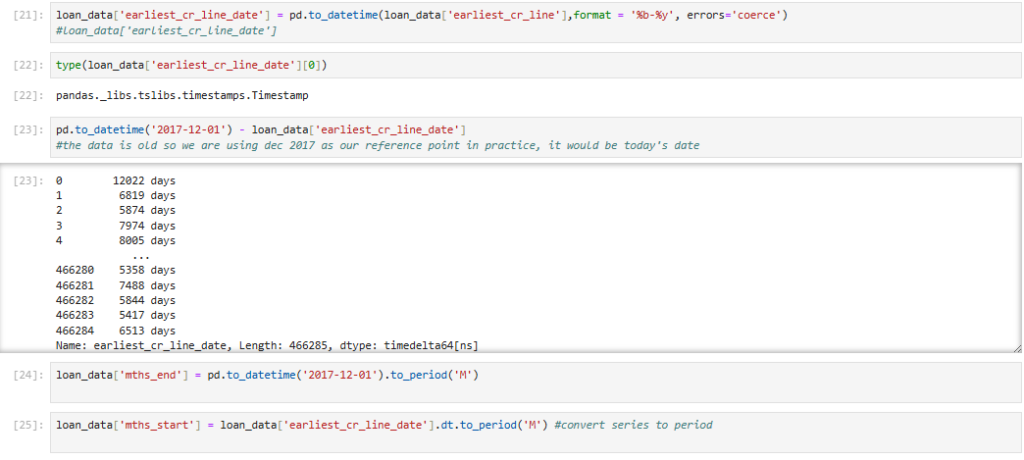Click the [23] output prompt beside days listing

click(27, 181)
